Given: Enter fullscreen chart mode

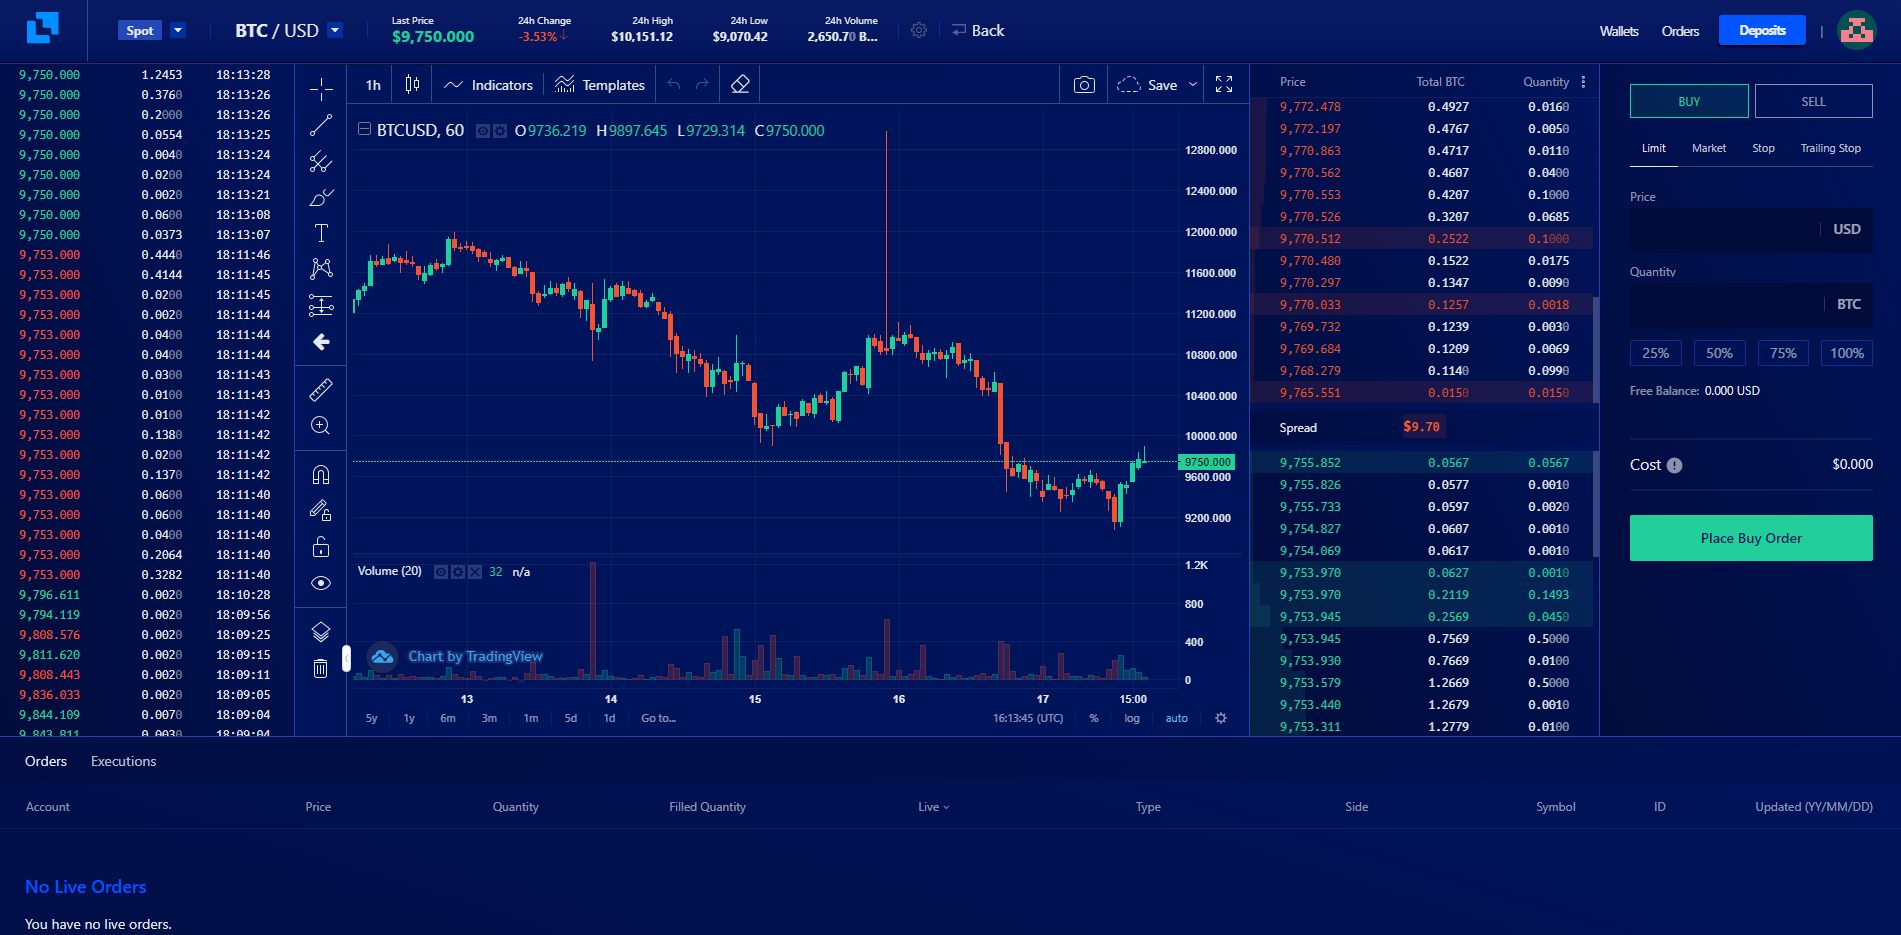Looking at the screenshot, I should pos(1224,85).
